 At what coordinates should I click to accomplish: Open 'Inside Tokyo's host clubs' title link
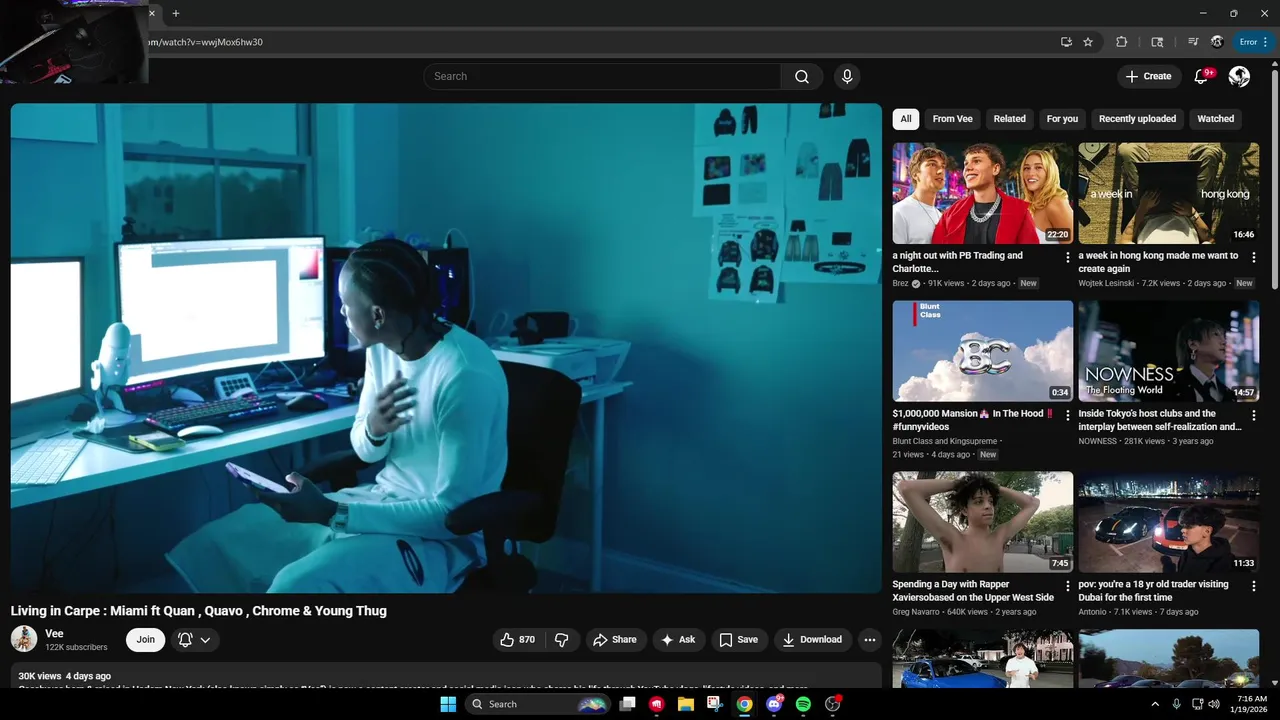1160,420
